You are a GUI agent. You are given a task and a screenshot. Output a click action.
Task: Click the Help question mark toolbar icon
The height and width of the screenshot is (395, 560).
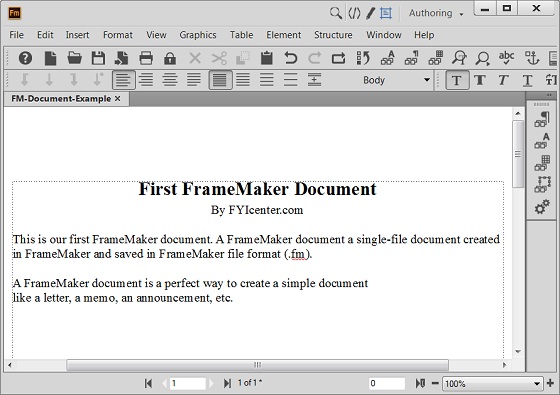25,58
